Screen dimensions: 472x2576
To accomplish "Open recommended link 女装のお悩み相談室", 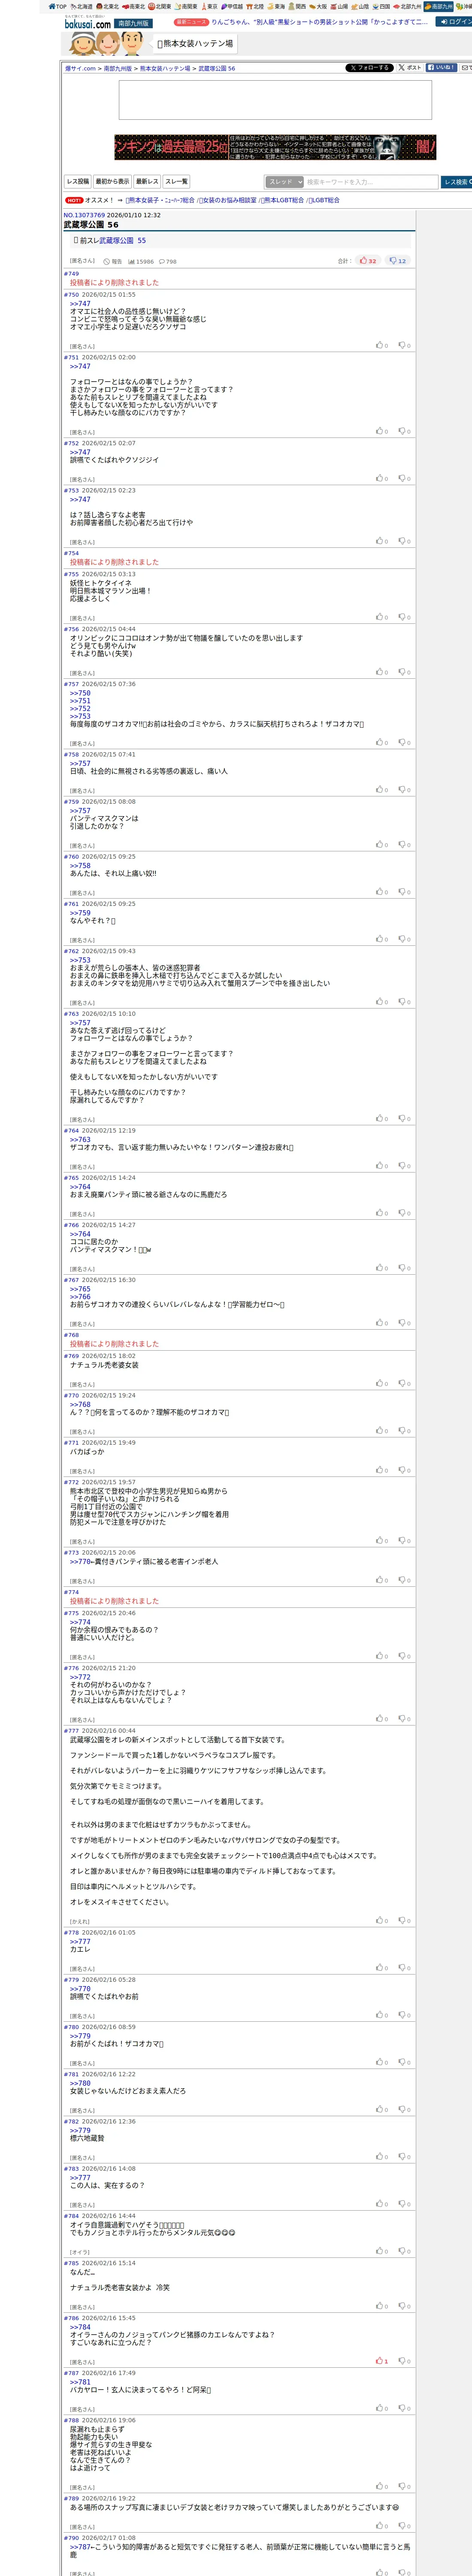I will (x=229, y=200).
